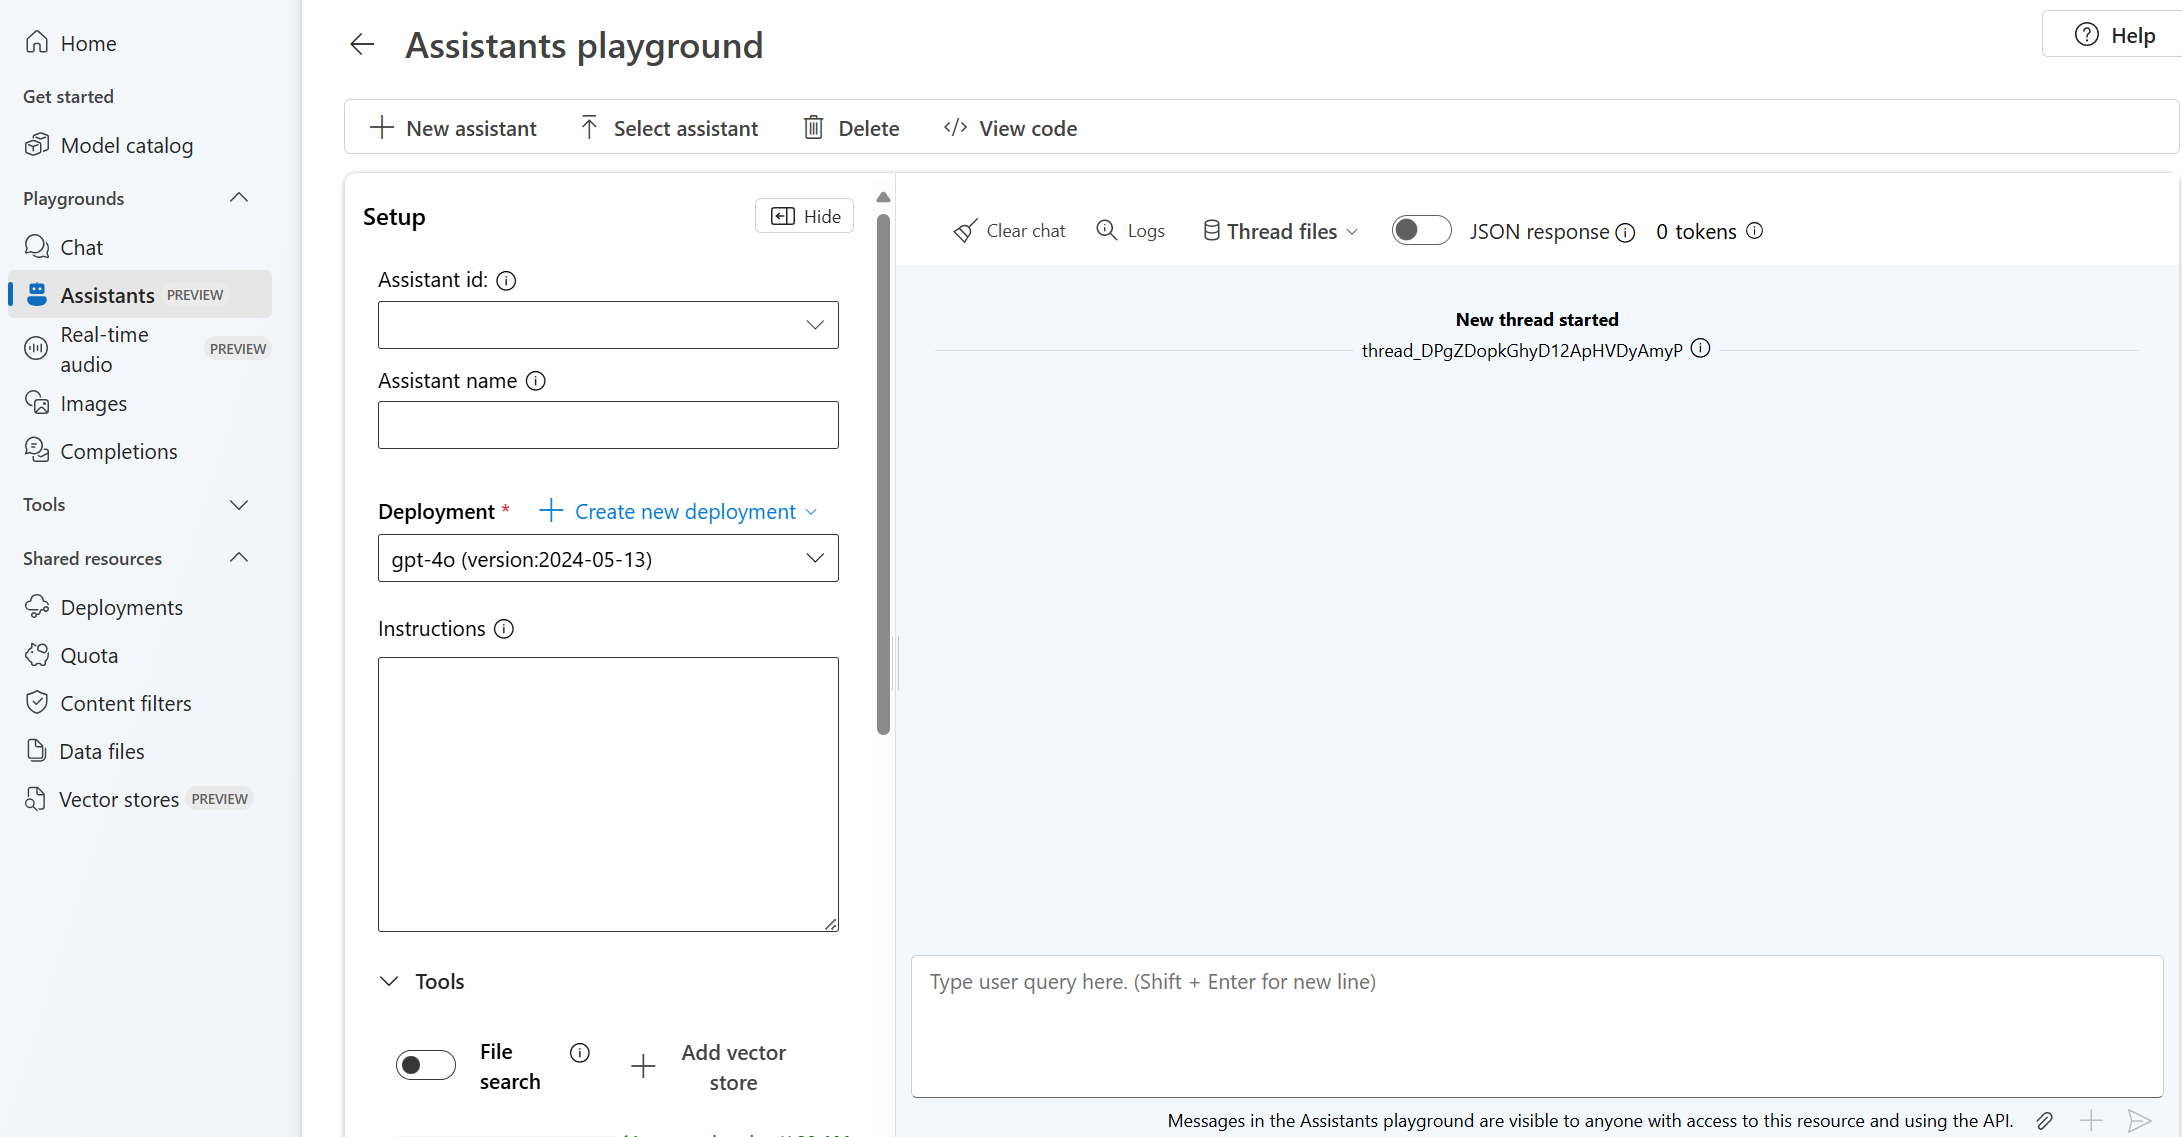Click the plus icon beside send
The height and width of the screenshot is (1137, 2182).
pyautogui.click(x=2091, y=1121)
